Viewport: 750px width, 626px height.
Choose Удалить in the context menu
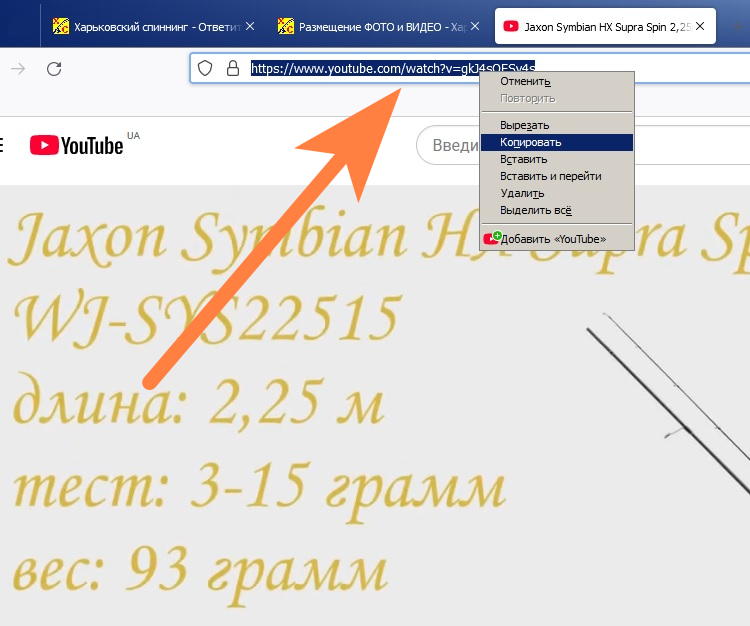[x=557, y=193]
